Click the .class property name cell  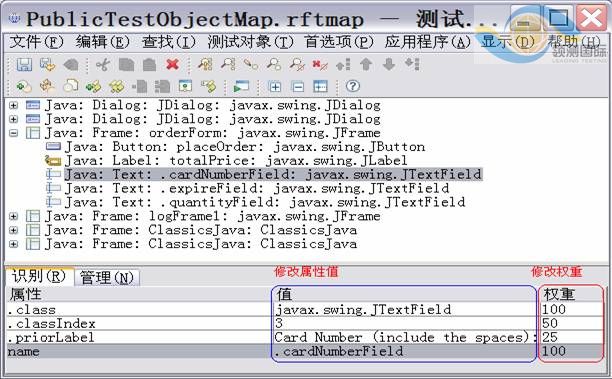139,310
